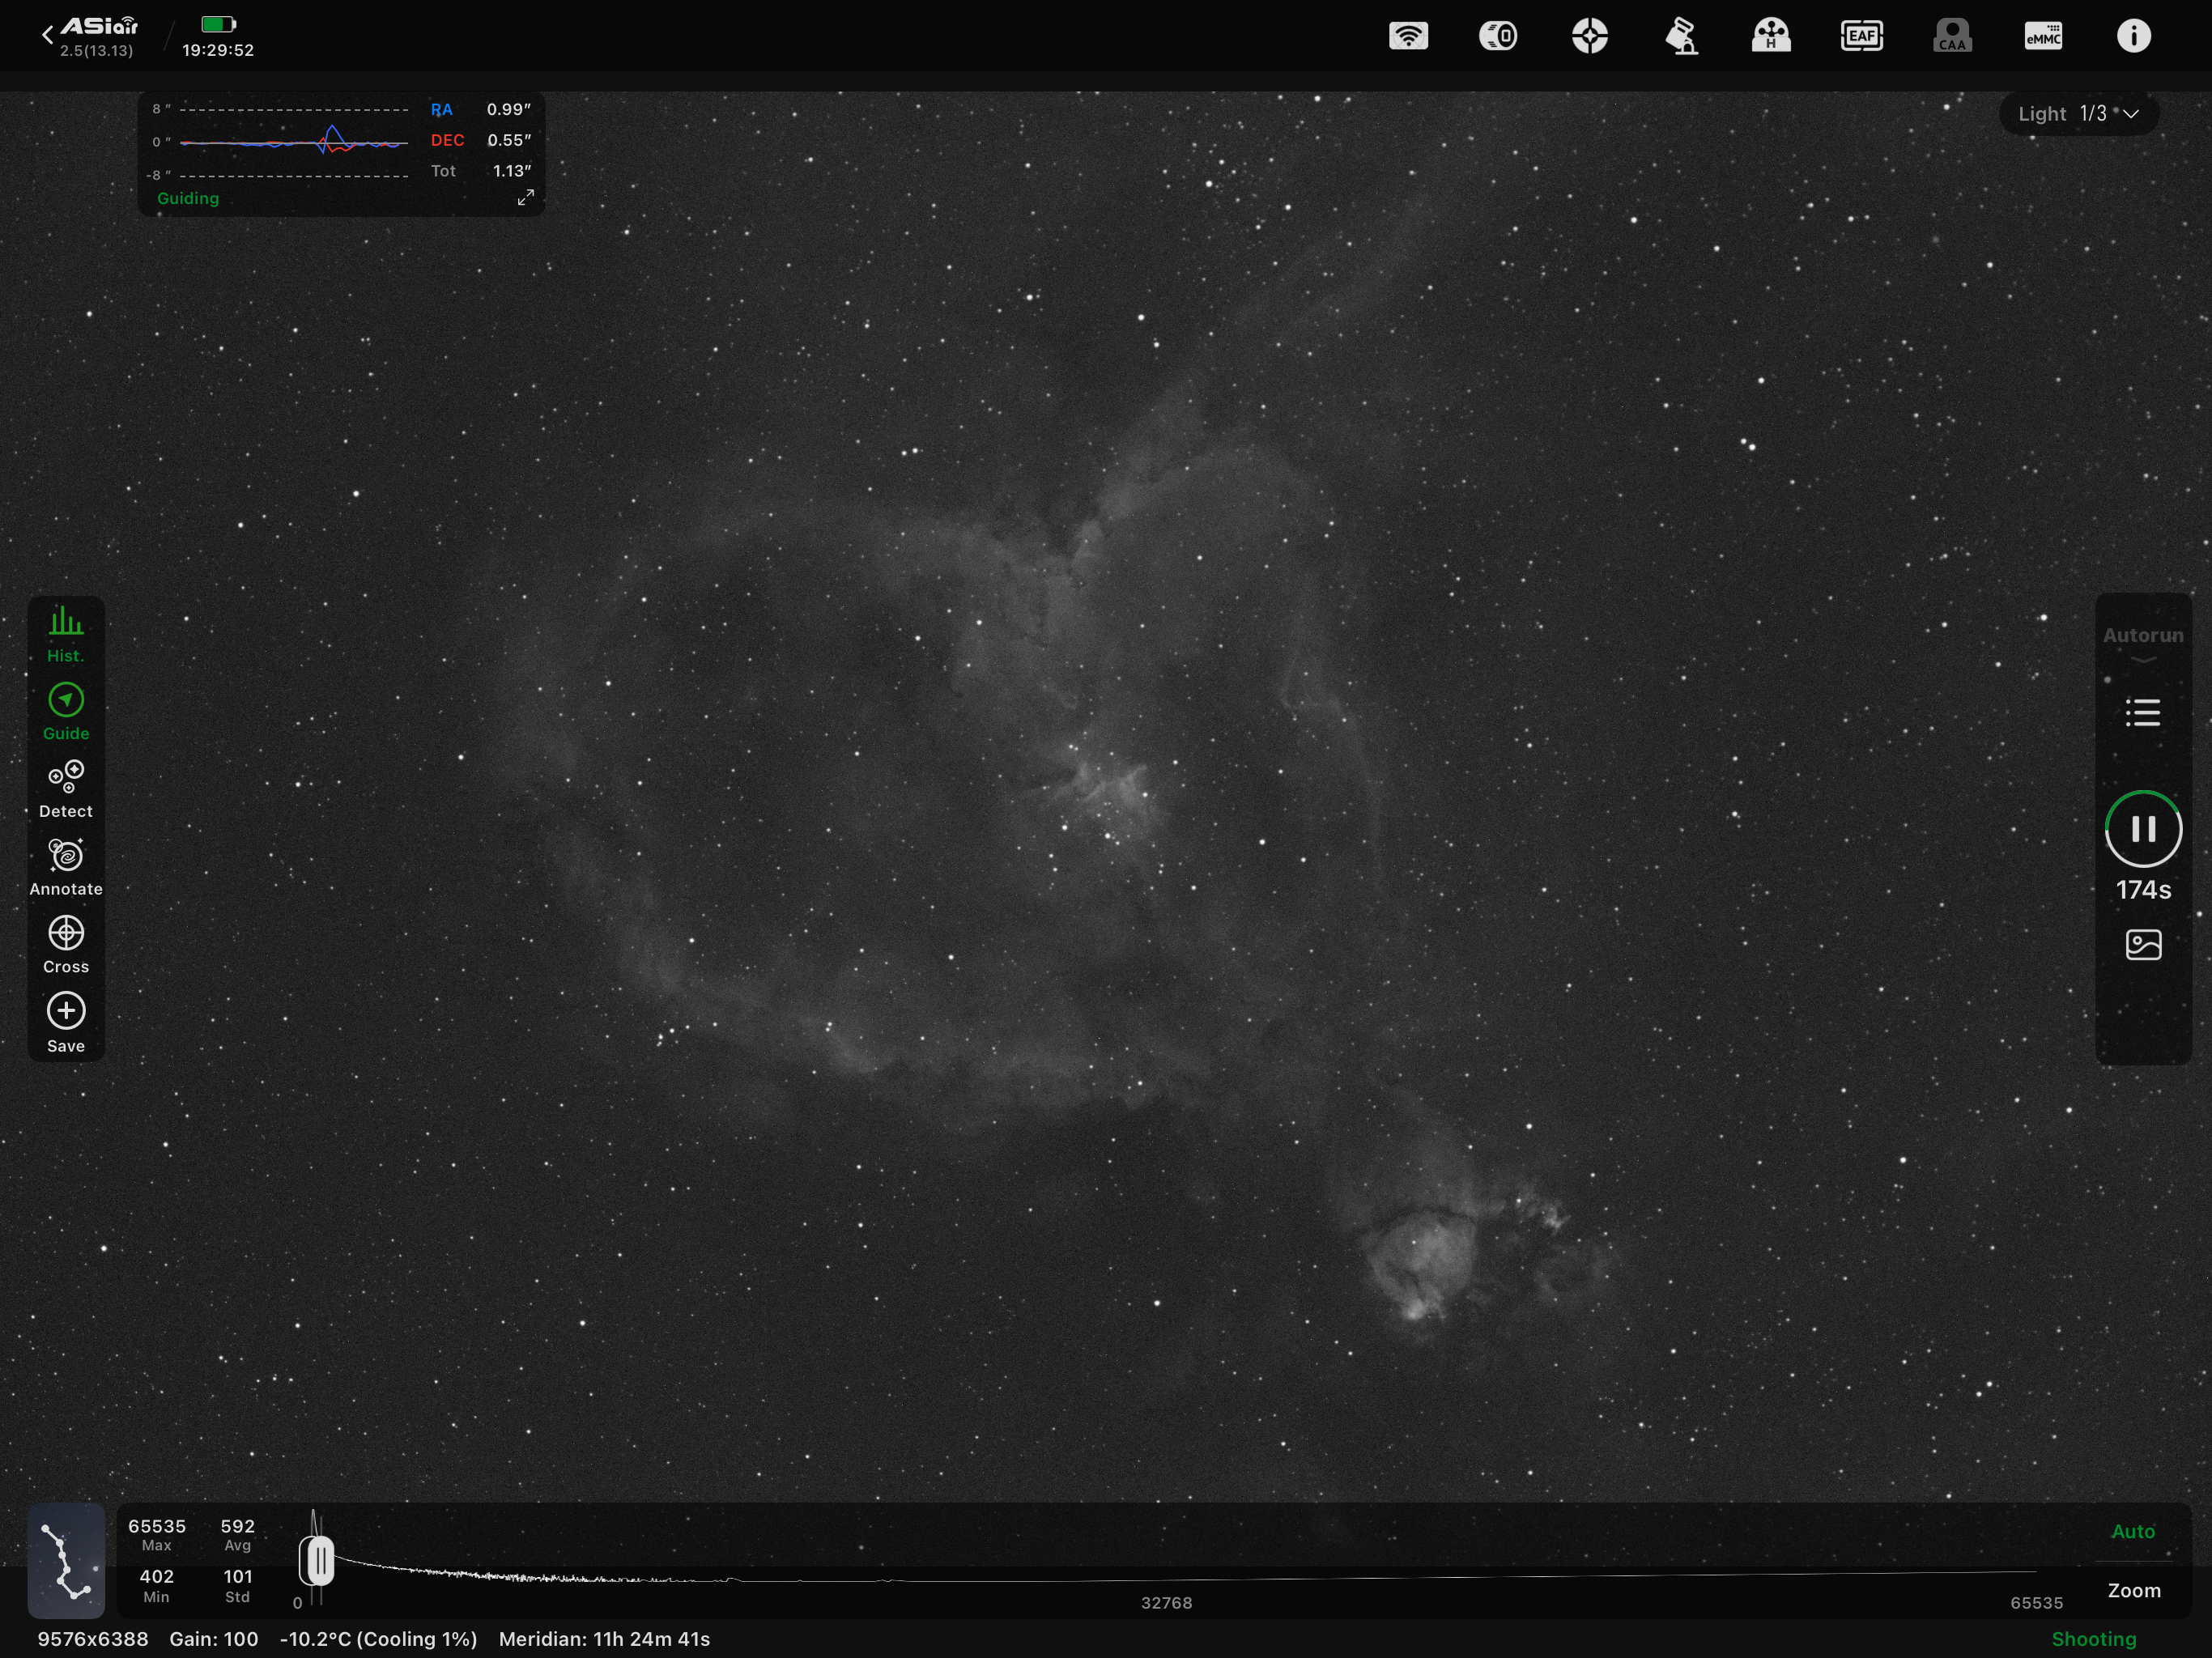Switch to image preview thumbnails
This screenshot has width=2212, height=1658.
pos(2143,945)
